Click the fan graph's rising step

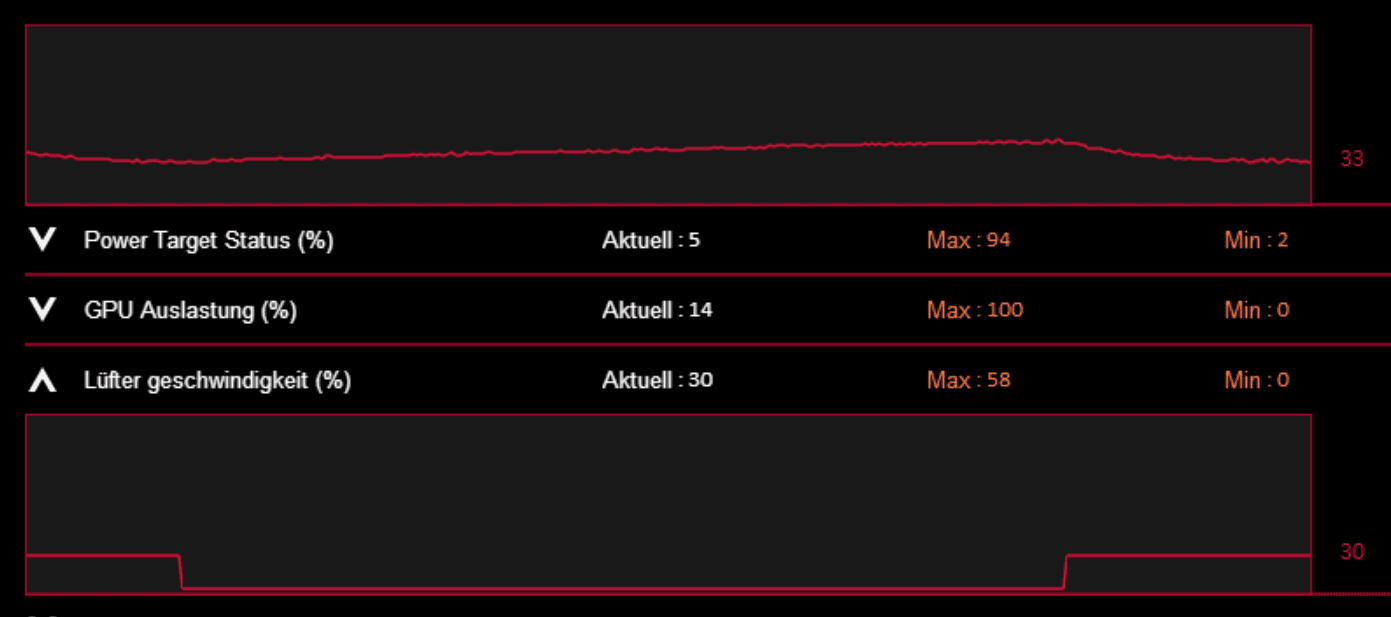click(x=1065, y=571)
